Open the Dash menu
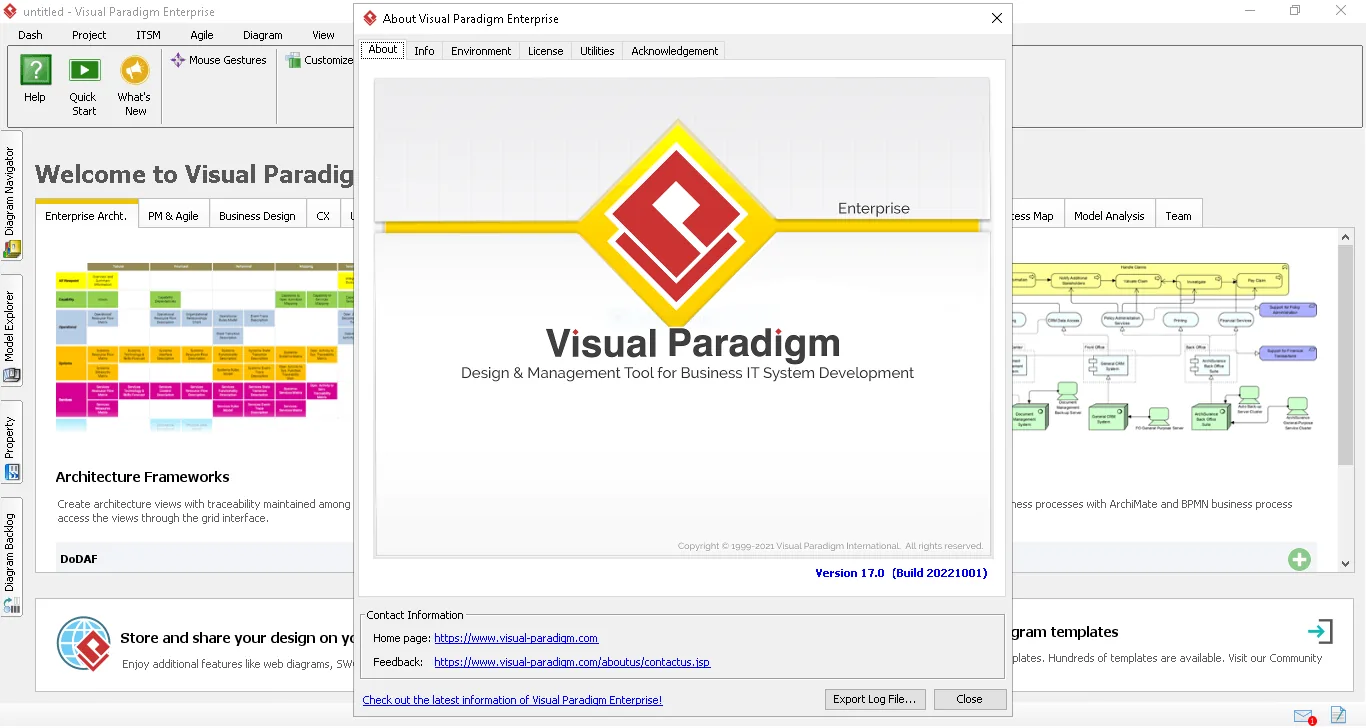The image size is (1366, 728). click(x=30, y=35)
